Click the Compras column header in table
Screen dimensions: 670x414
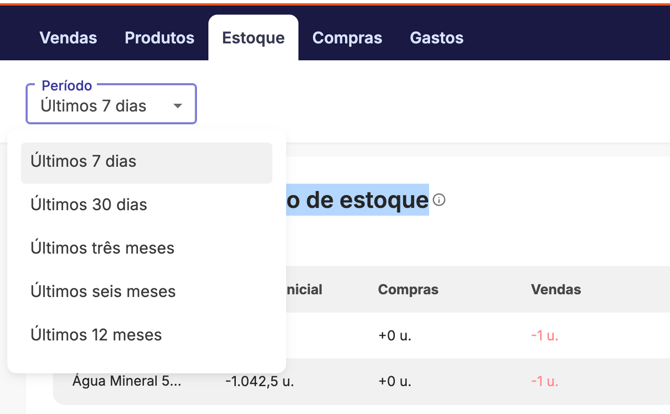click(x=408, y=289)
